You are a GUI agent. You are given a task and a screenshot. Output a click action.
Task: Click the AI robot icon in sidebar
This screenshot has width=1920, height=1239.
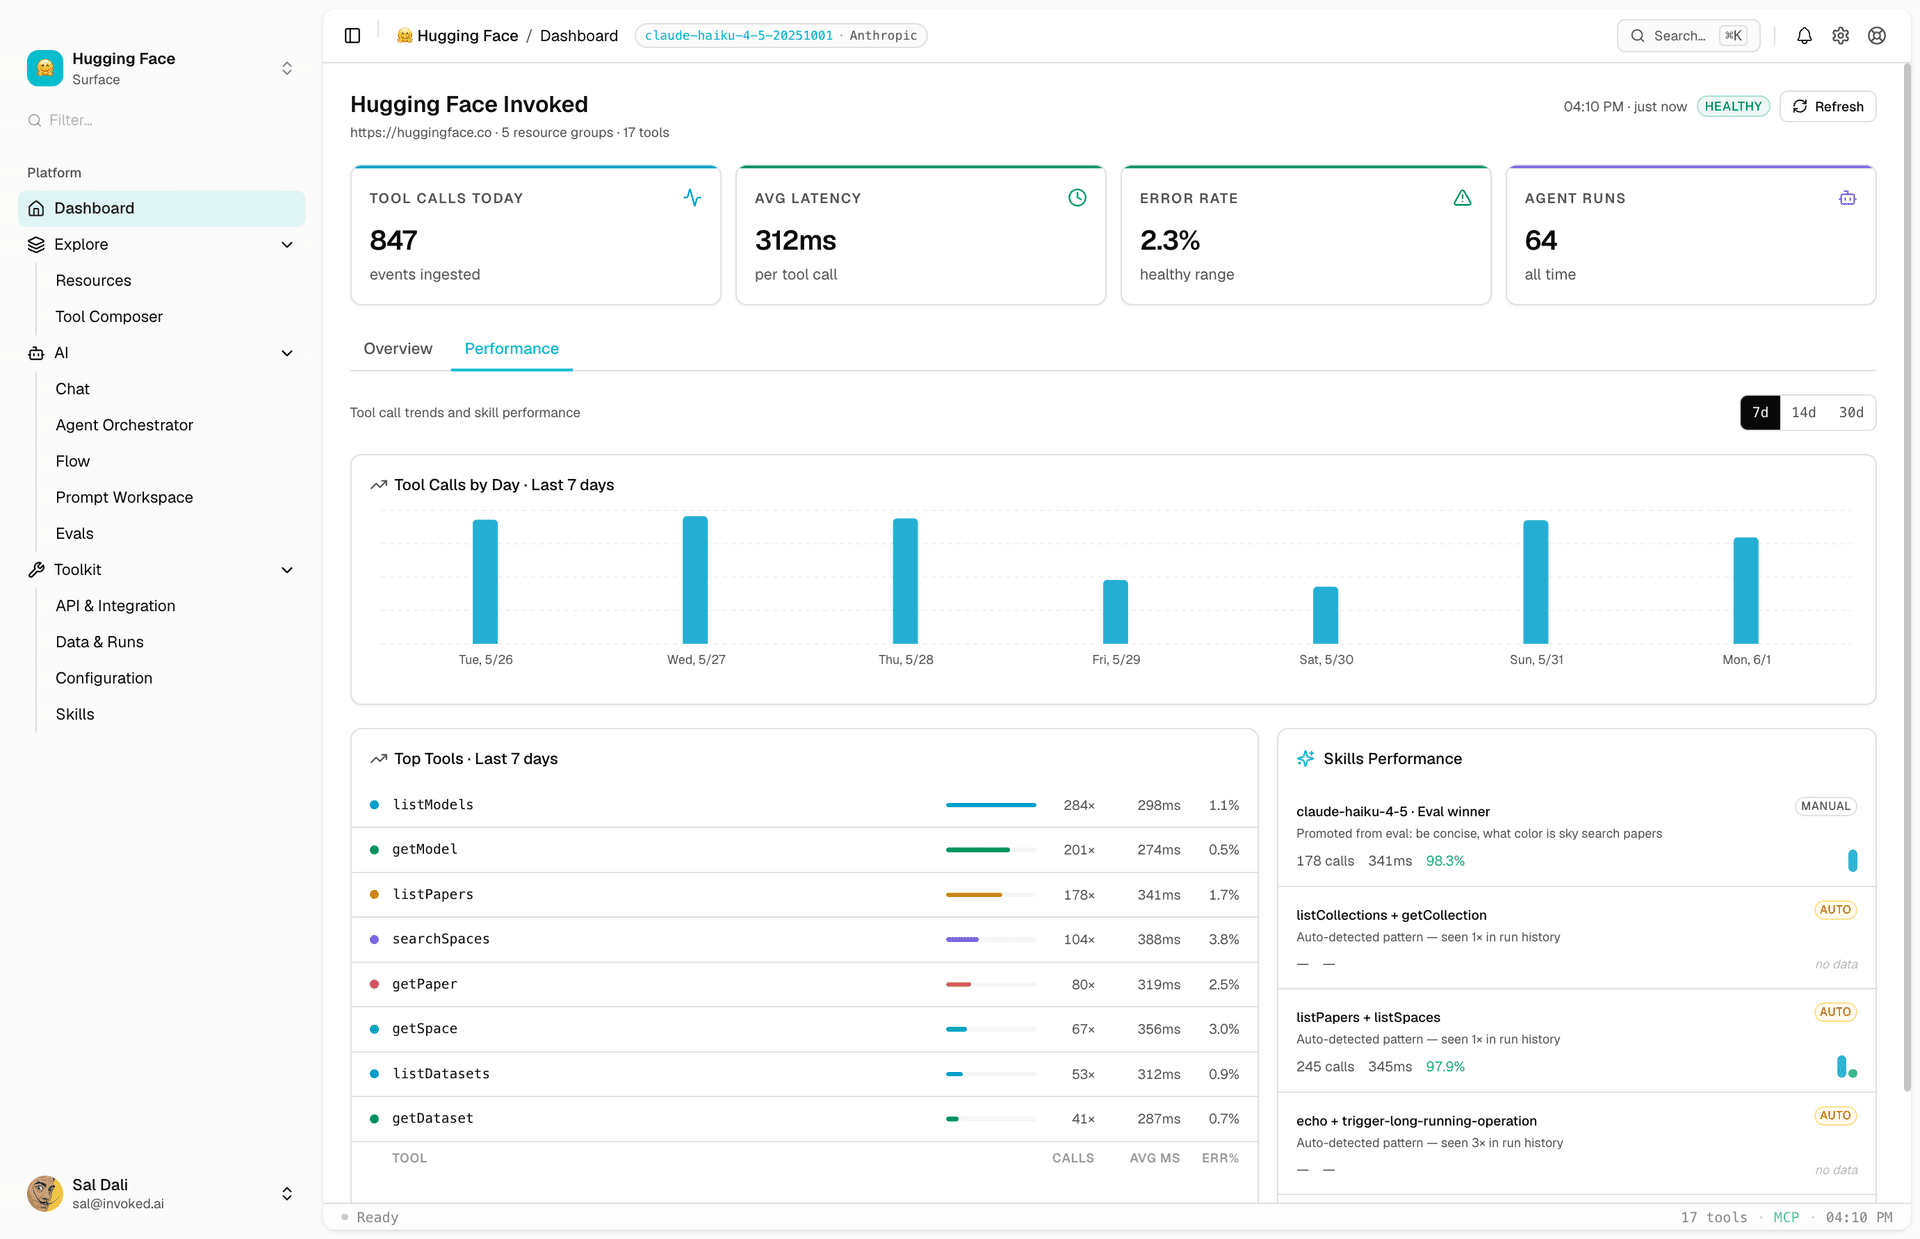pos(36,353)
